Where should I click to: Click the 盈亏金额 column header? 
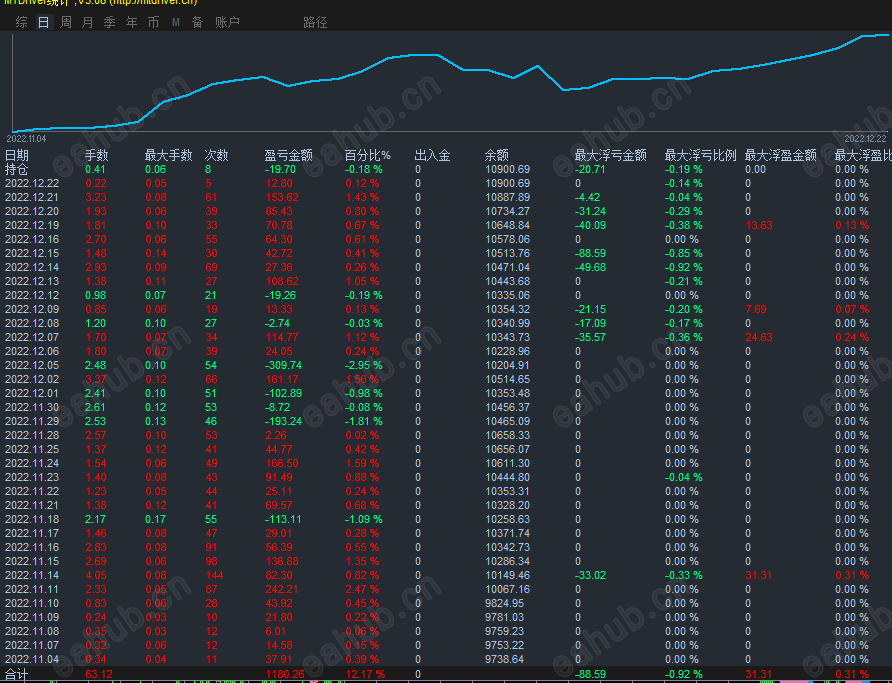point(288,155)
